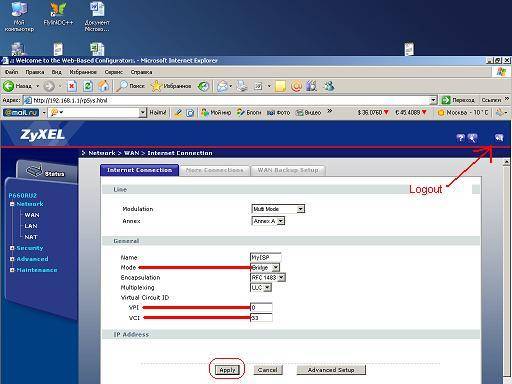Click the VPI input field

click(x=261, y=308)
